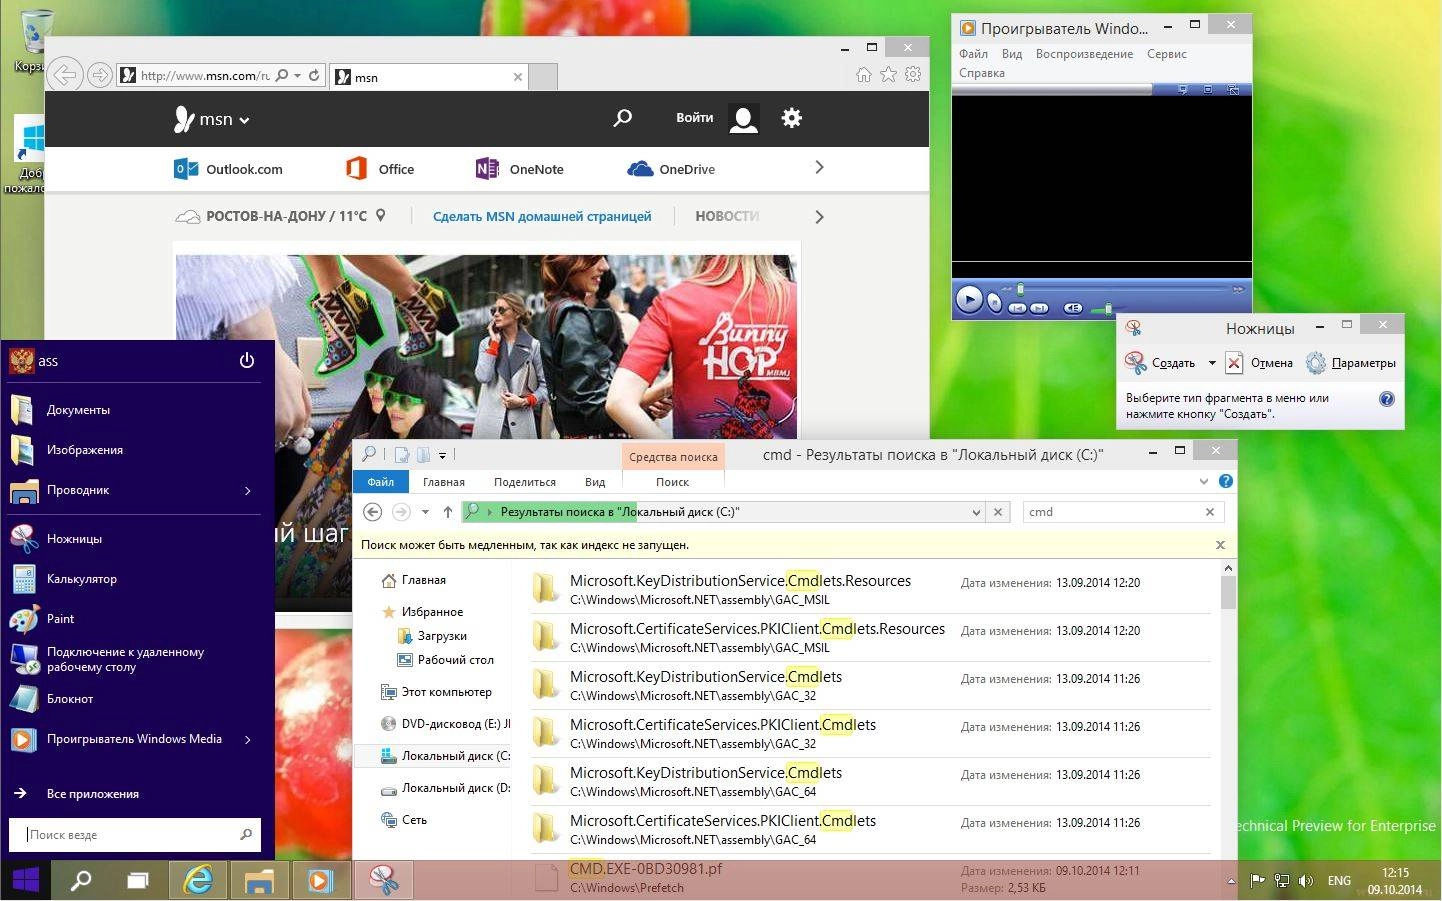Click the Windows Start button on taskbar
This screenshot has width=1442, height=901.
point(25,880)
